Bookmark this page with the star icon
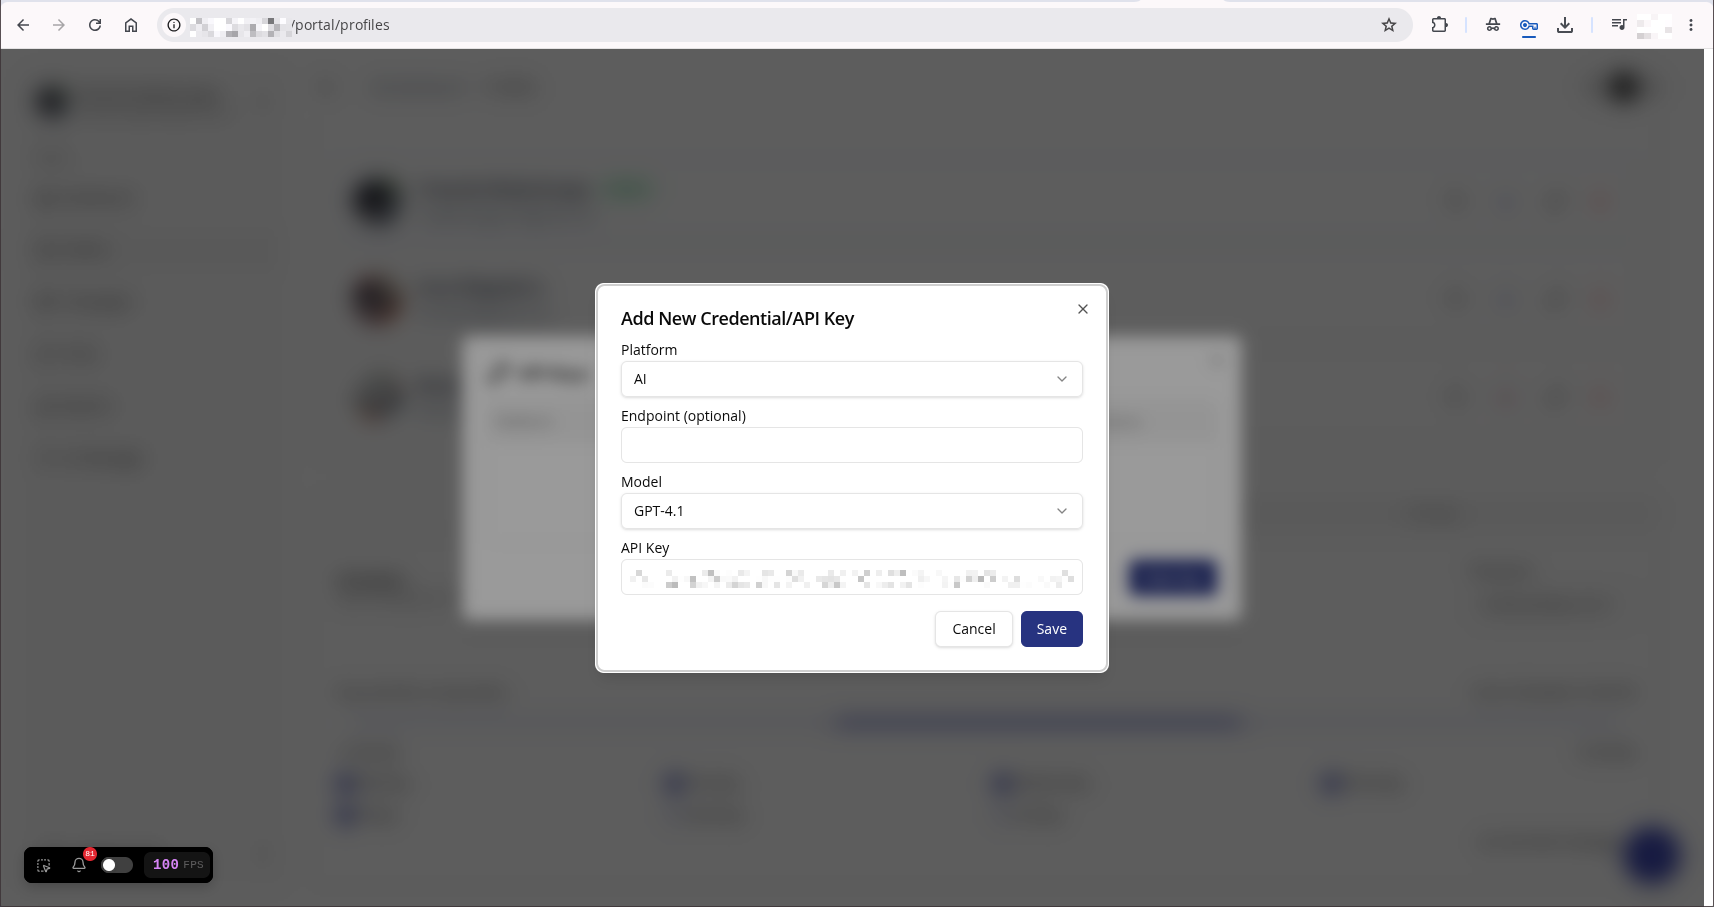Image resolution: width=1714 pixels, height=907 pixels. coord(1389,25)
